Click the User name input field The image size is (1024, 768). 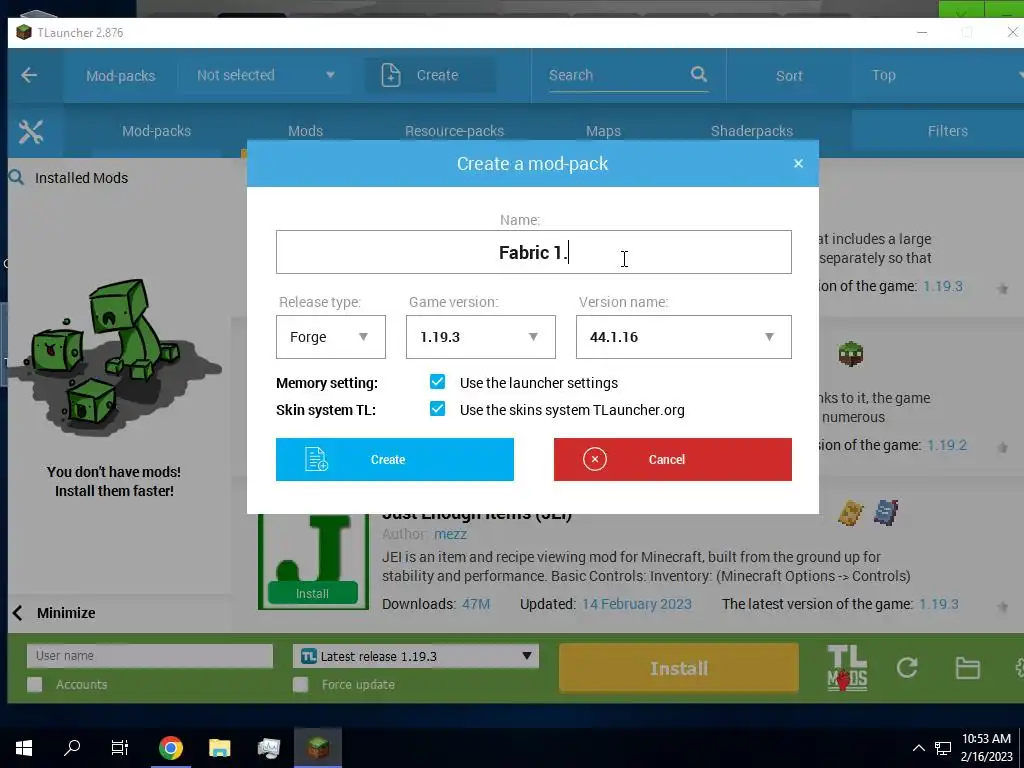click(150, 656)
